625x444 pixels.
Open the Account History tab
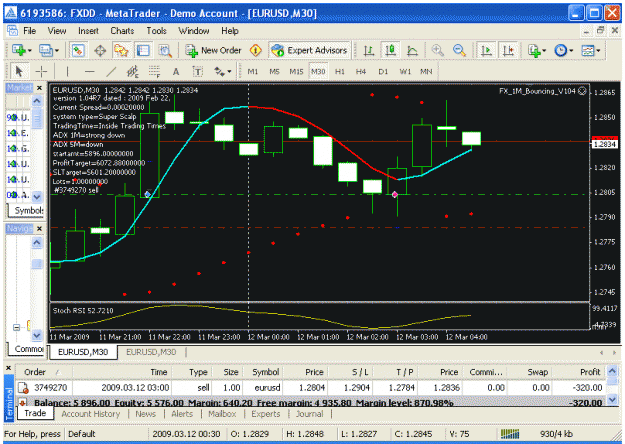(90, 414)
